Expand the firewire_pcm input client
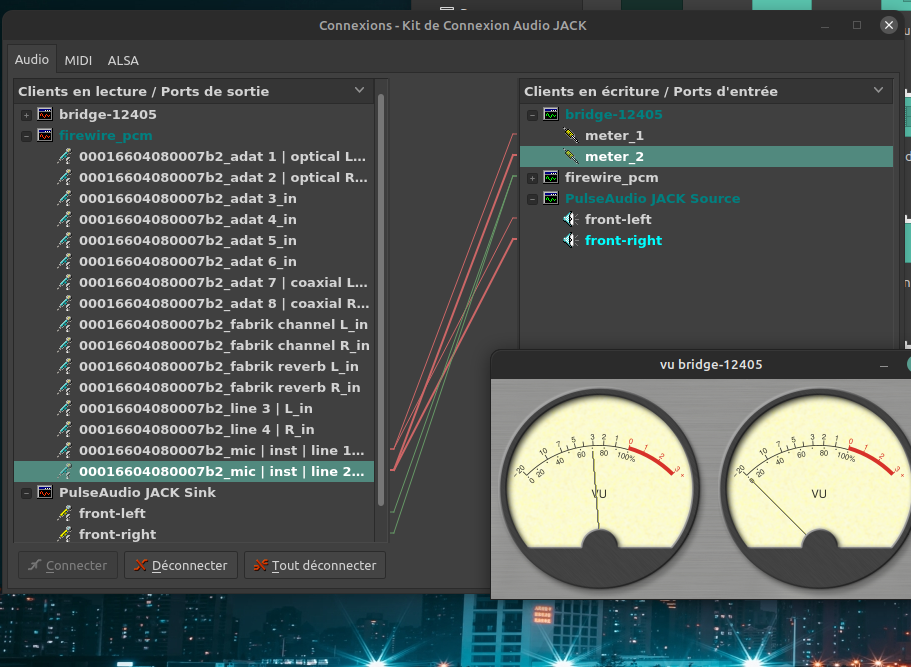Image resolution: width=911 pixels, height=667 pixels. point(532,178)
